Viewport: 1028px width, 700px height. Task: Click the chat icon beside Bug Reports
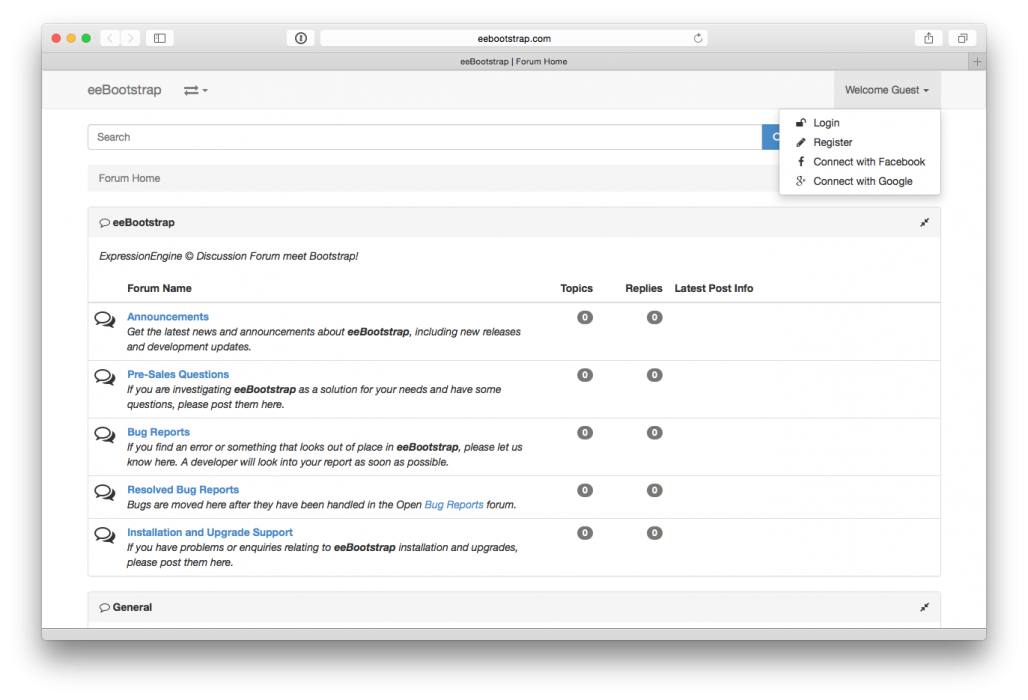tap(105, 435)
